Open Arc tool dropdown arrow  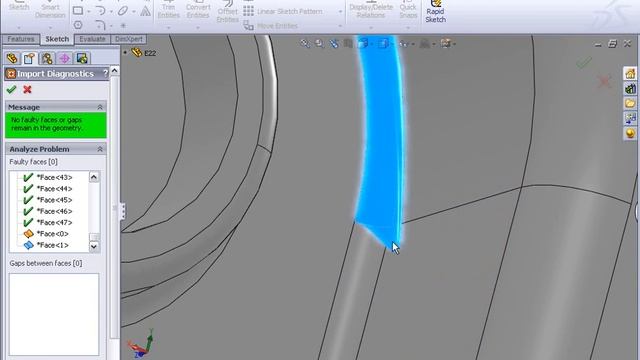(x=111, y=11)
